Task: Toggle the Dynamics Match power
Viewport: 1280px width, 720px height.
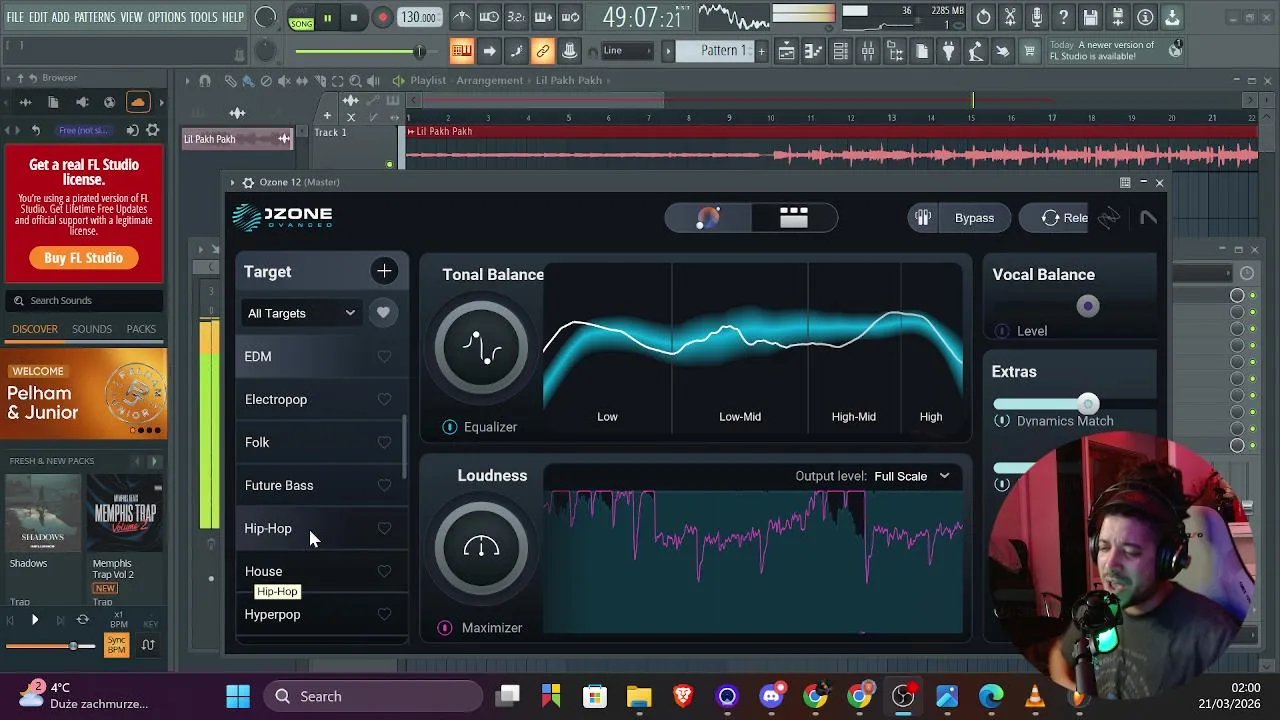Action: [x=1002, y=421]
